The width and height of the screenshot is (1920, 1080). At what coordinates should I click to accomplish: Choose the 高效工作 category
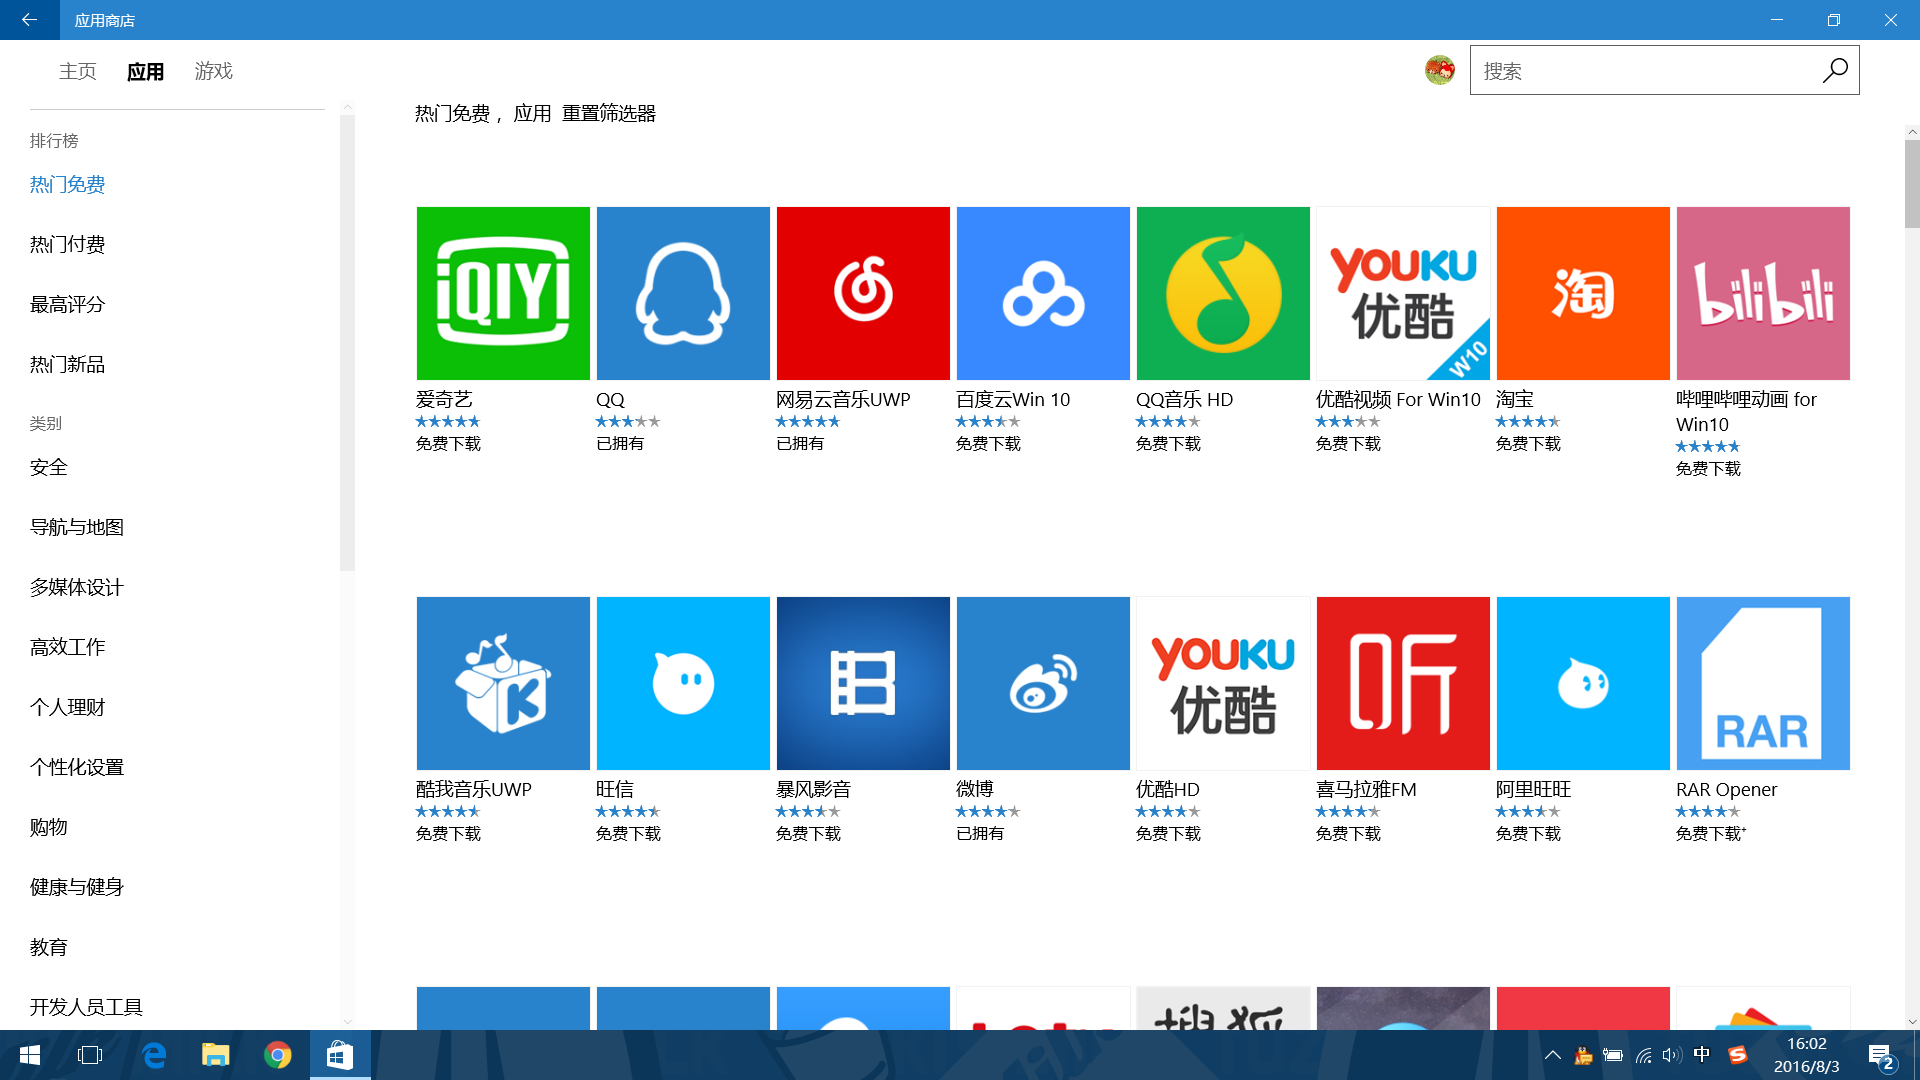(68, 647)
